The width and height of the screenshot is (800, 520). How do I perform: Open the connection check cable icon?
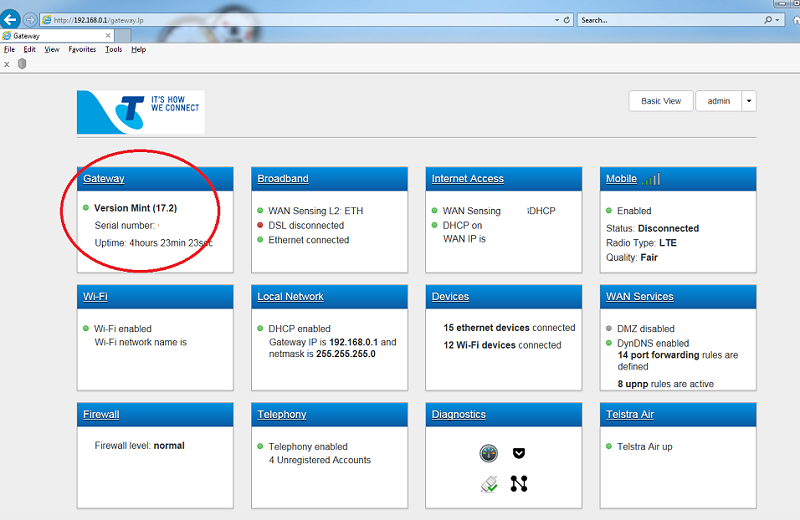(489, 484)
